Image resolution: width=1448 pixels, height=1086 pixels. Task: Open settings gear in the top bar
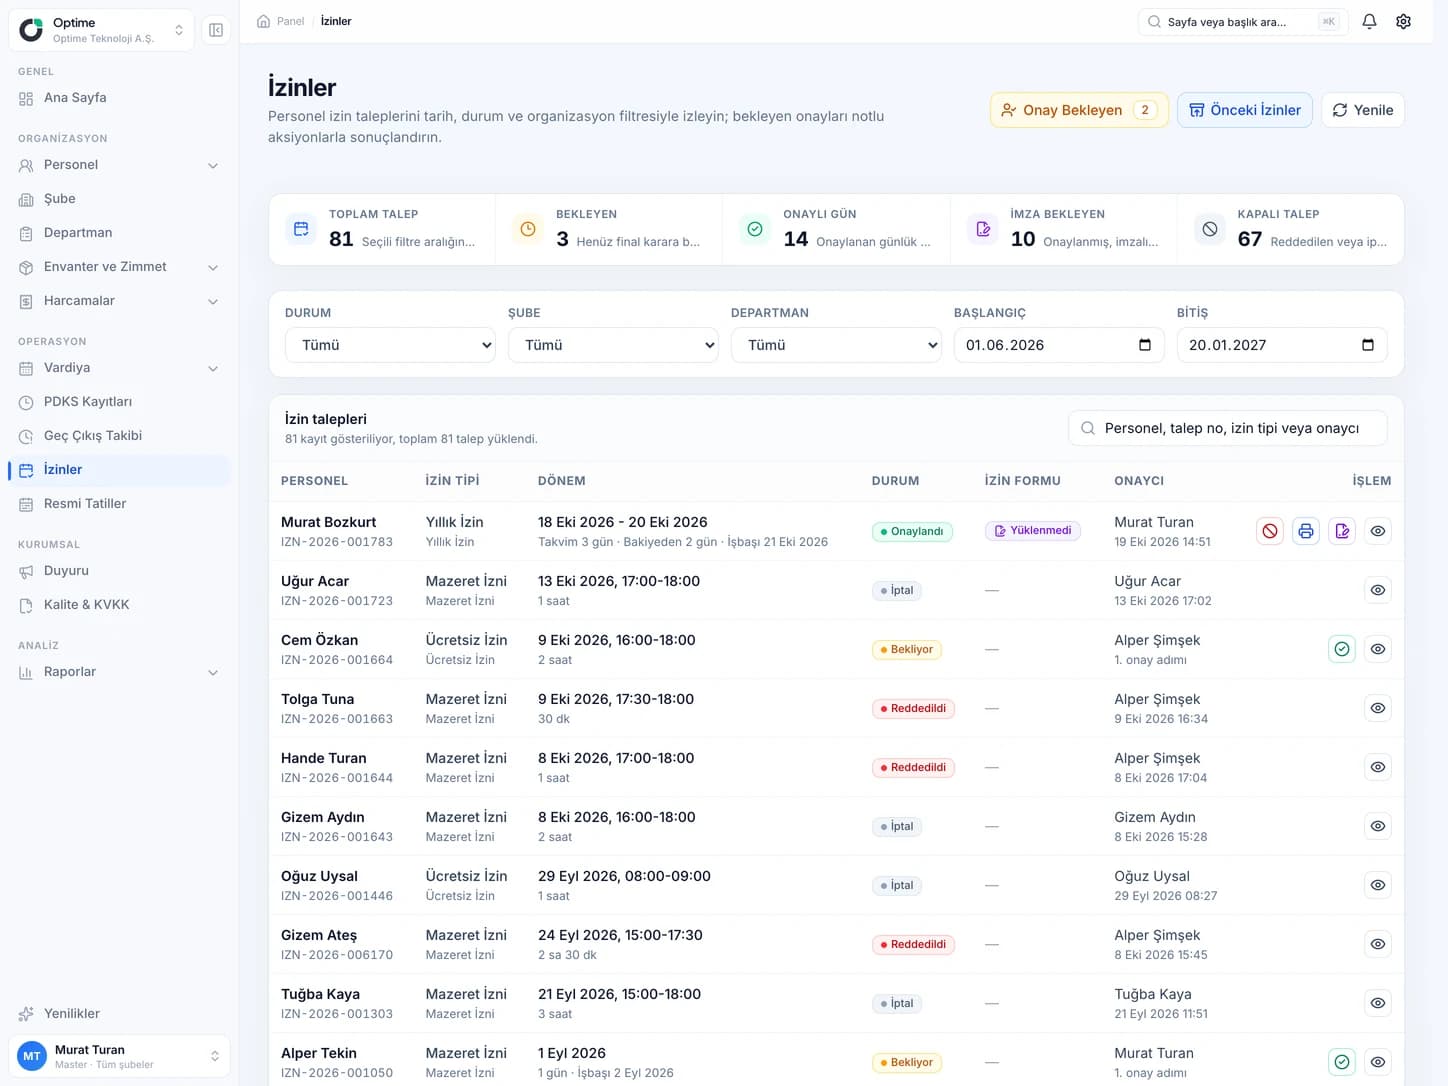tap(1403, 21)
